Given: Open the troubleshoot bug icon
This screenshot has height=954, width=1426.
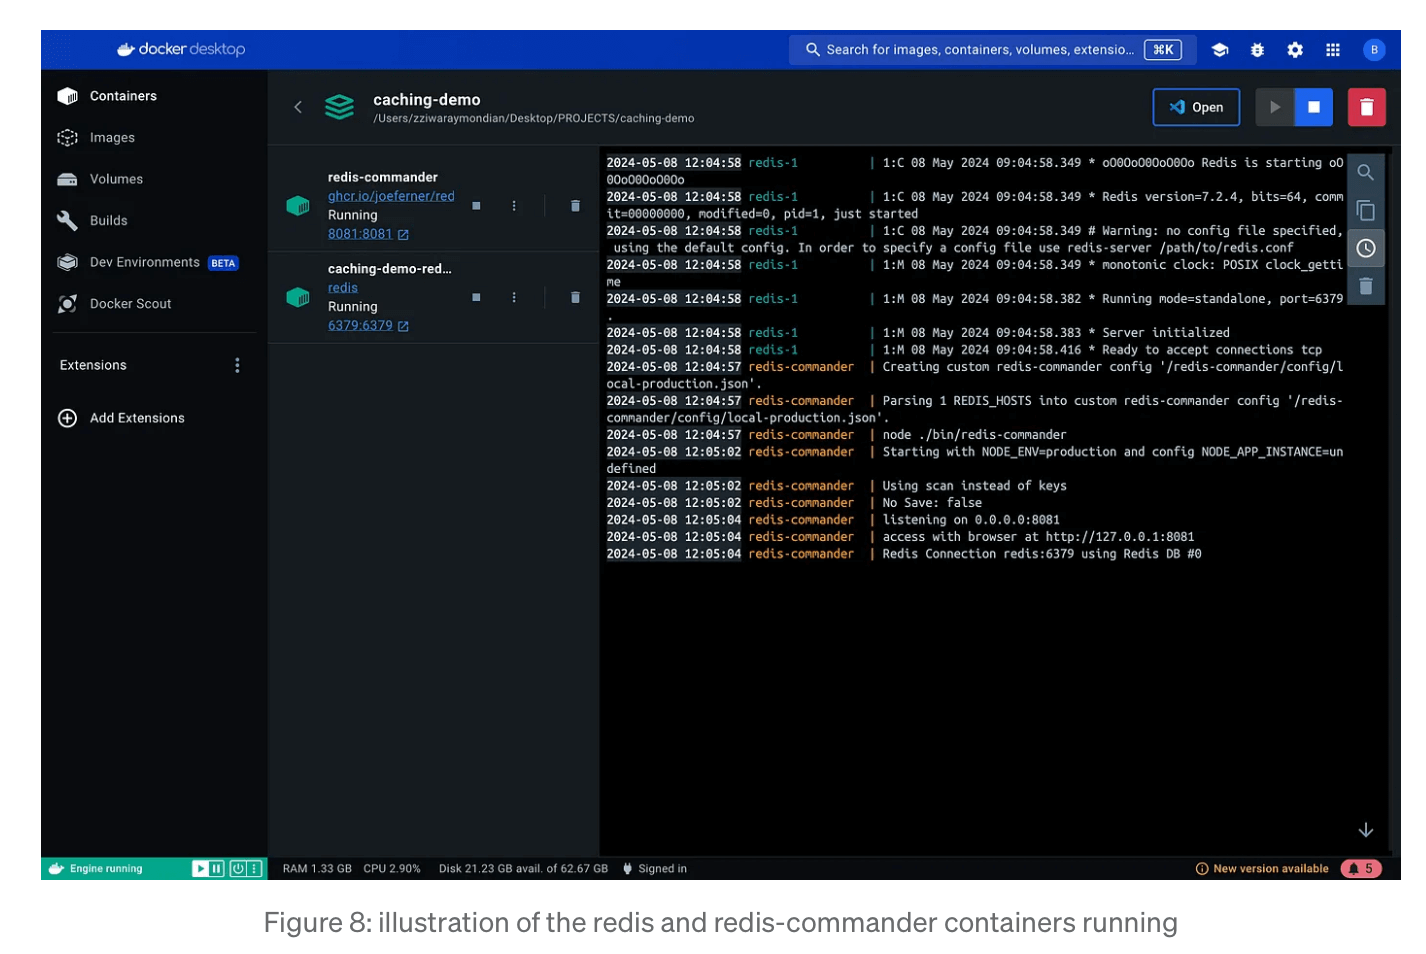Looking at the screenshot, I should click(x=1258, y=50).
